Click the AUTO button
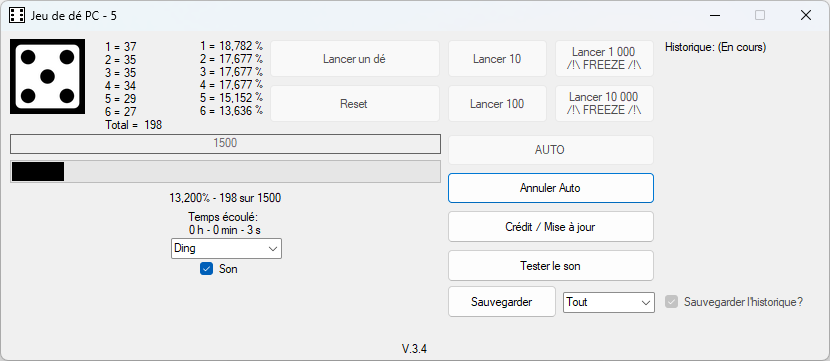This screenshot has height=361, width=830. [x=551, y=150]
